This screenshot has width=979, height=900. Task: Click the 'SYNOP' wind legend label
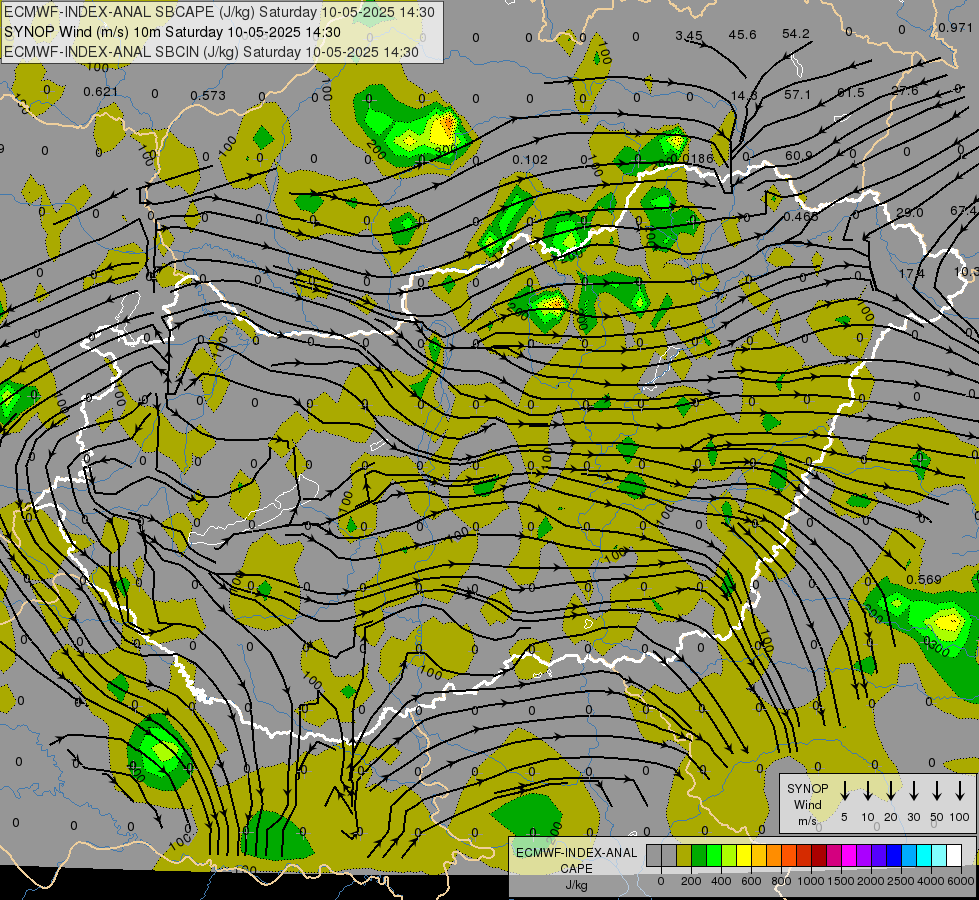point(807,788)
